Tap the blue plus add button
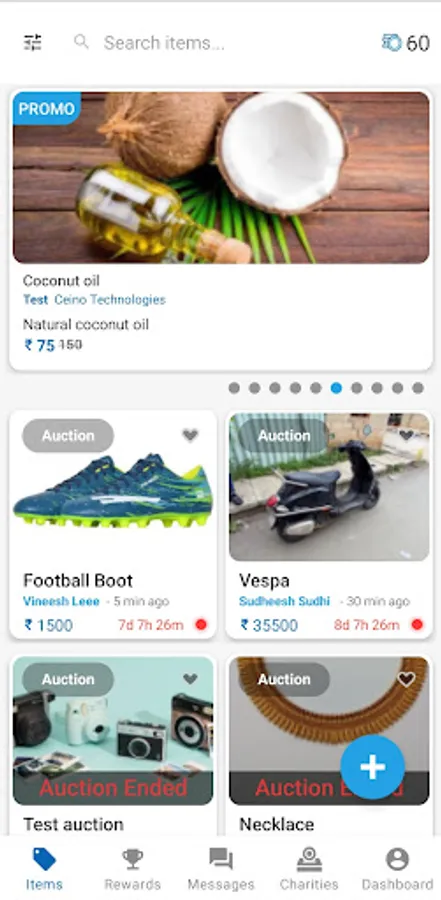Screen dimensions: 441x900 point(373,767)
